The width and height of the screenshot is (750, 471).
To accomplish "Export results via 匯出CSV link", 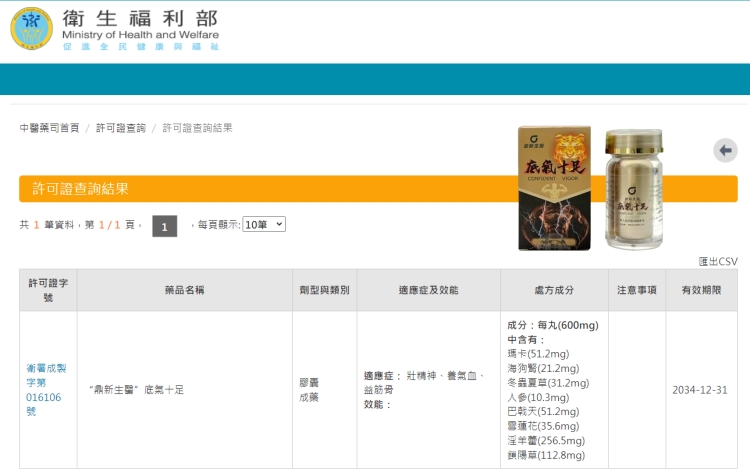I will tap(717, 261).
